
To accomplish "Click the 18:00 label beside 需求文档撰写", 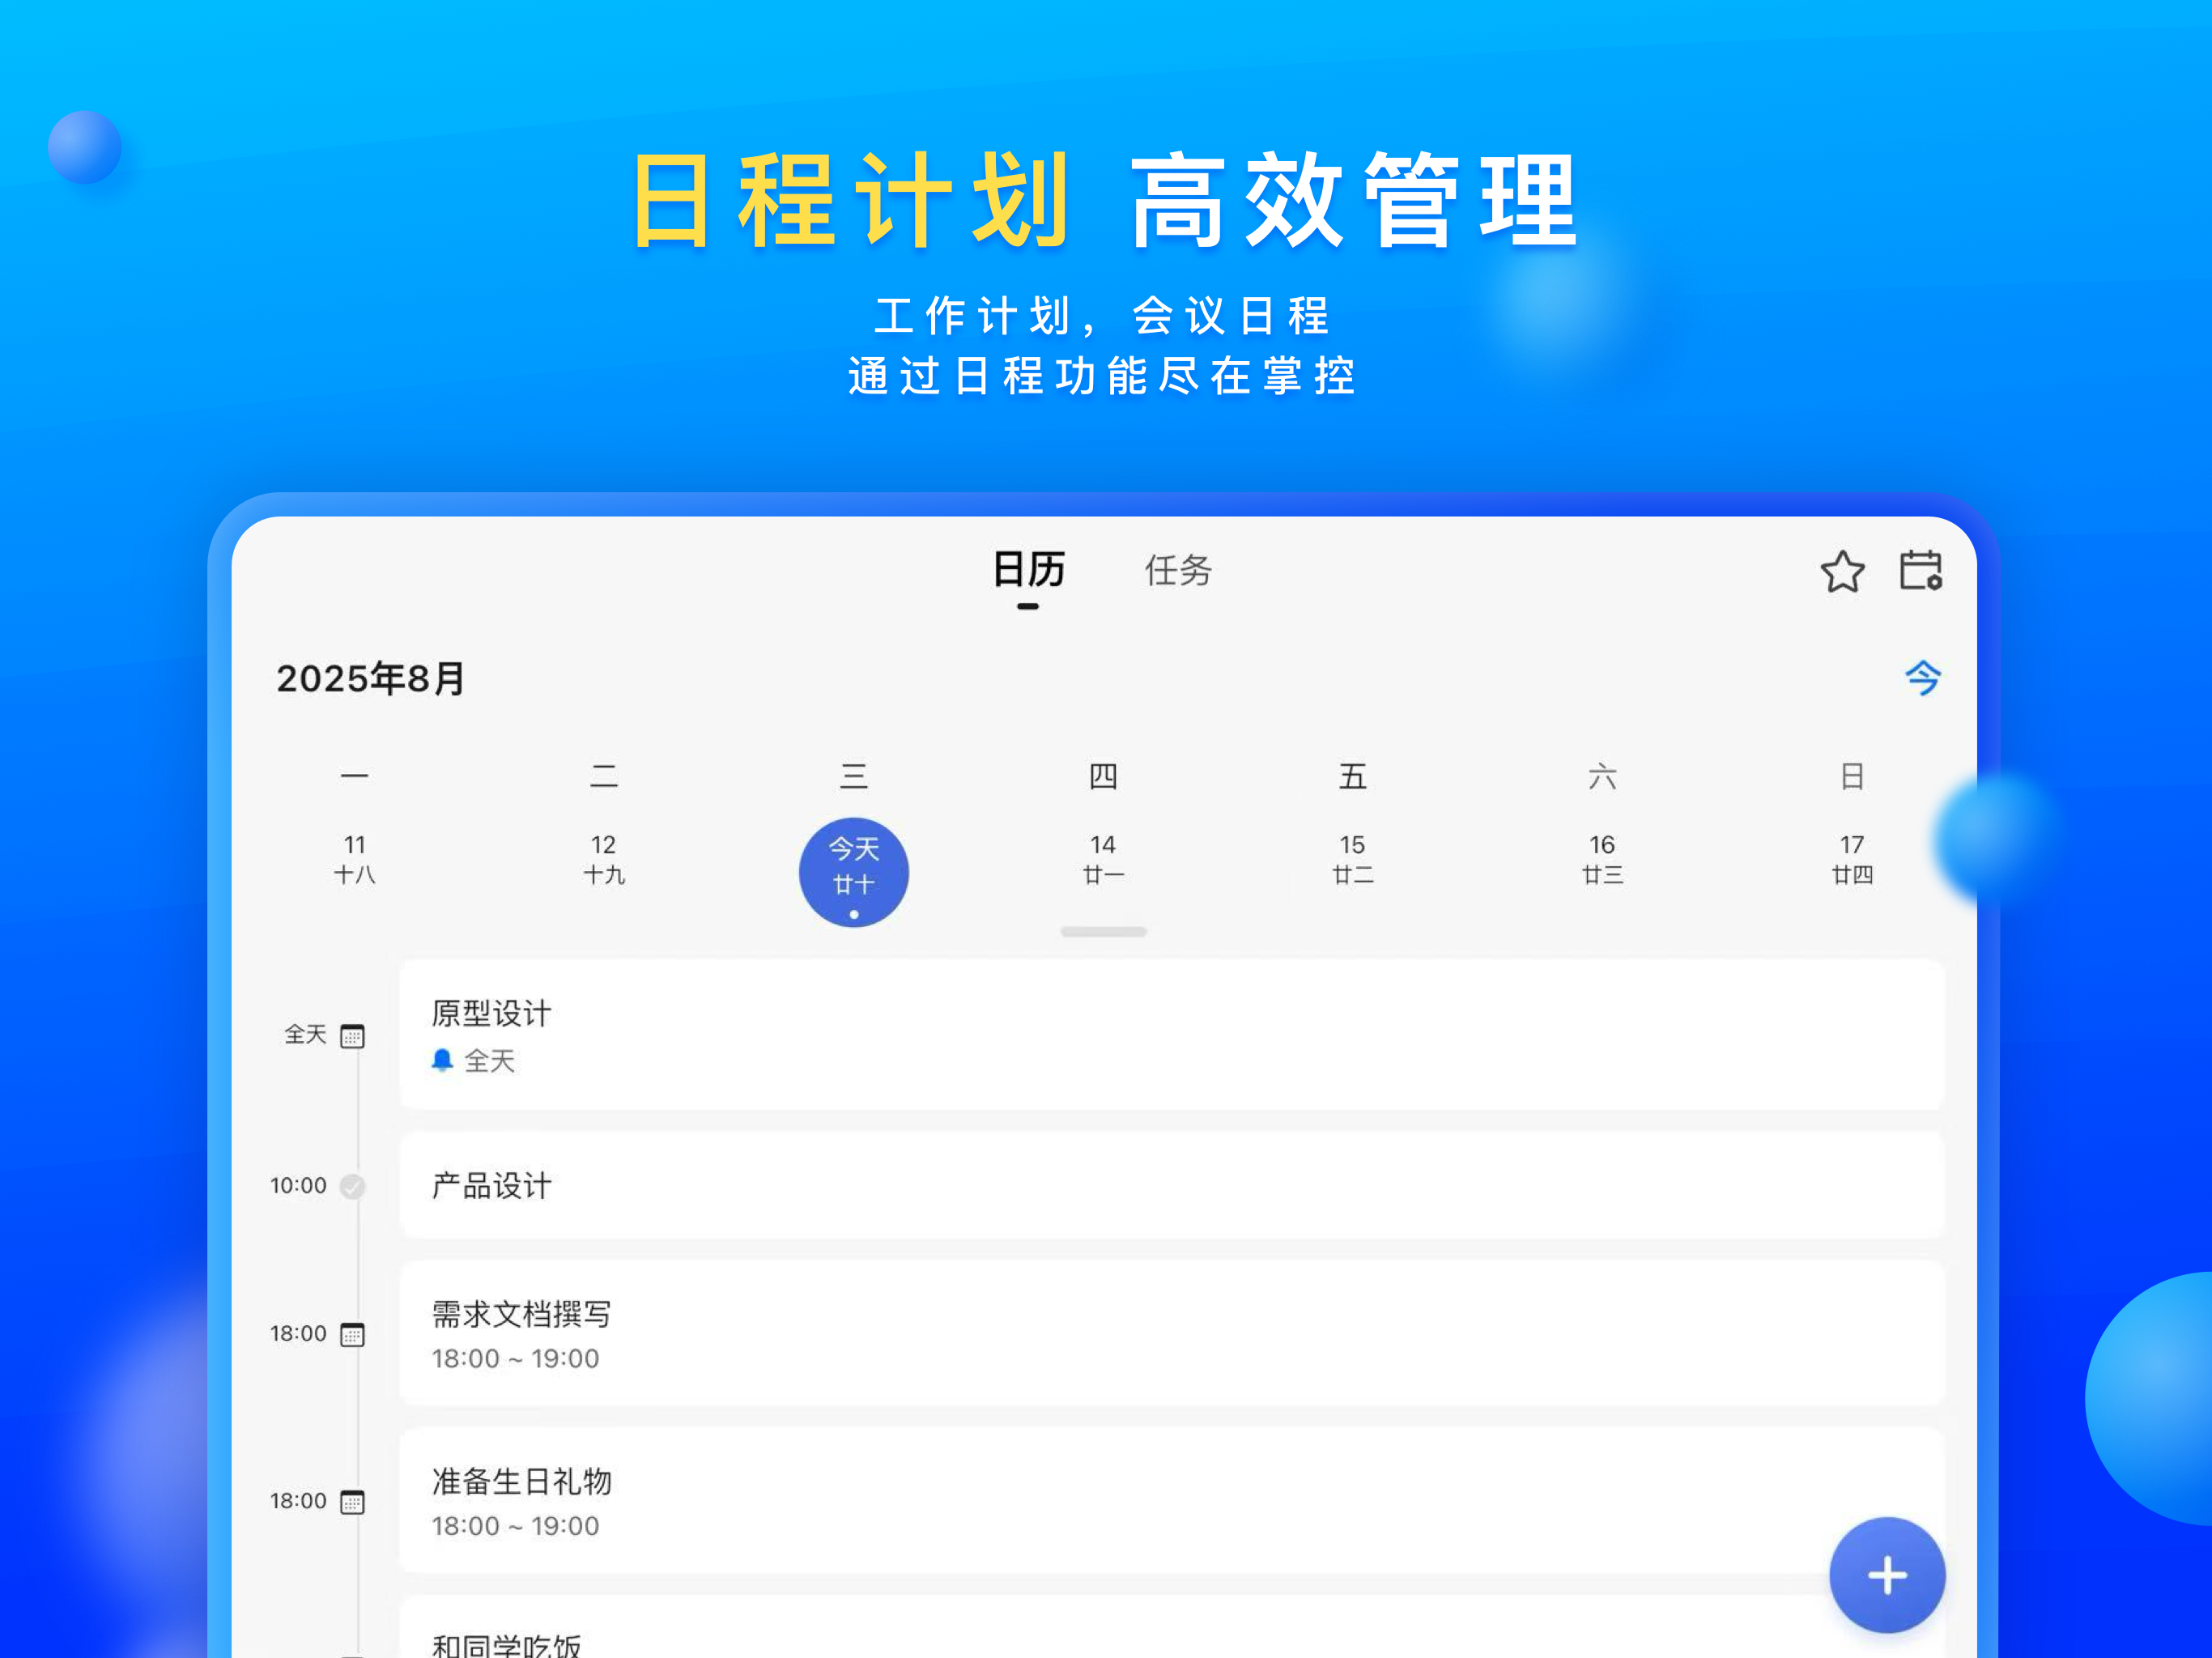I will [x=298, y=1334].
